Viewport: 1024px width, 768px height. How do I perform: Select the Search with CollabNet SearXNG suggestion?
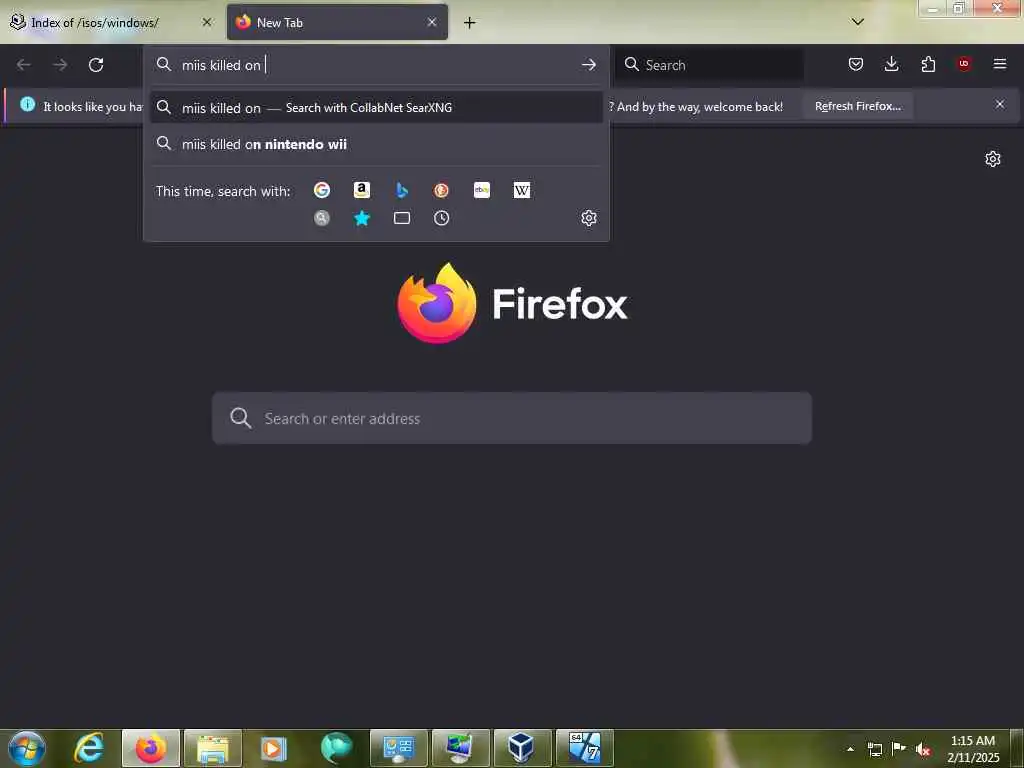click(x=376, y=108)
